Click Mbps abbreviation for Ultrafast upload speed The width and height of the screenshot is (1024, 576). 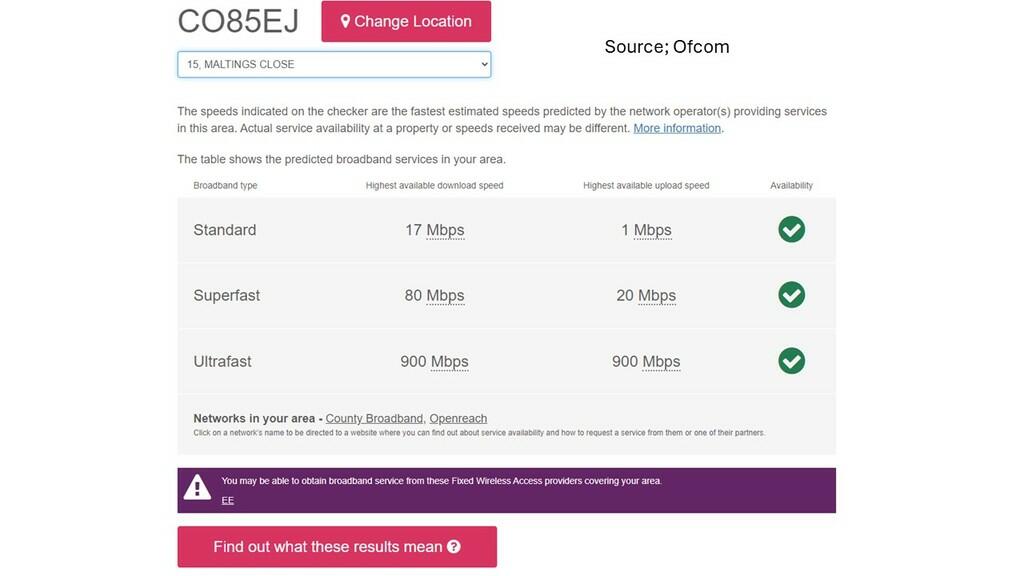661,361
